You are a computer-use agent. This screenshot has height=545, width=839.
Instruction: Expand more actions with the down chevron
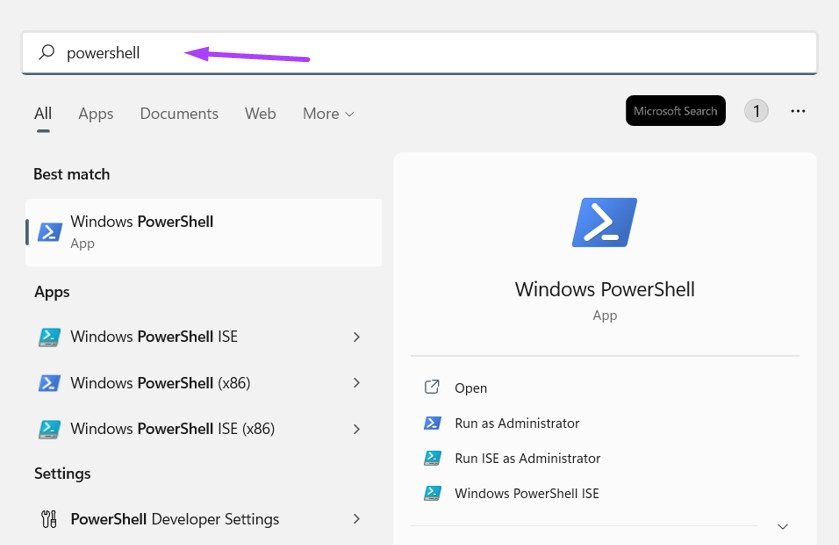point(782,527)
